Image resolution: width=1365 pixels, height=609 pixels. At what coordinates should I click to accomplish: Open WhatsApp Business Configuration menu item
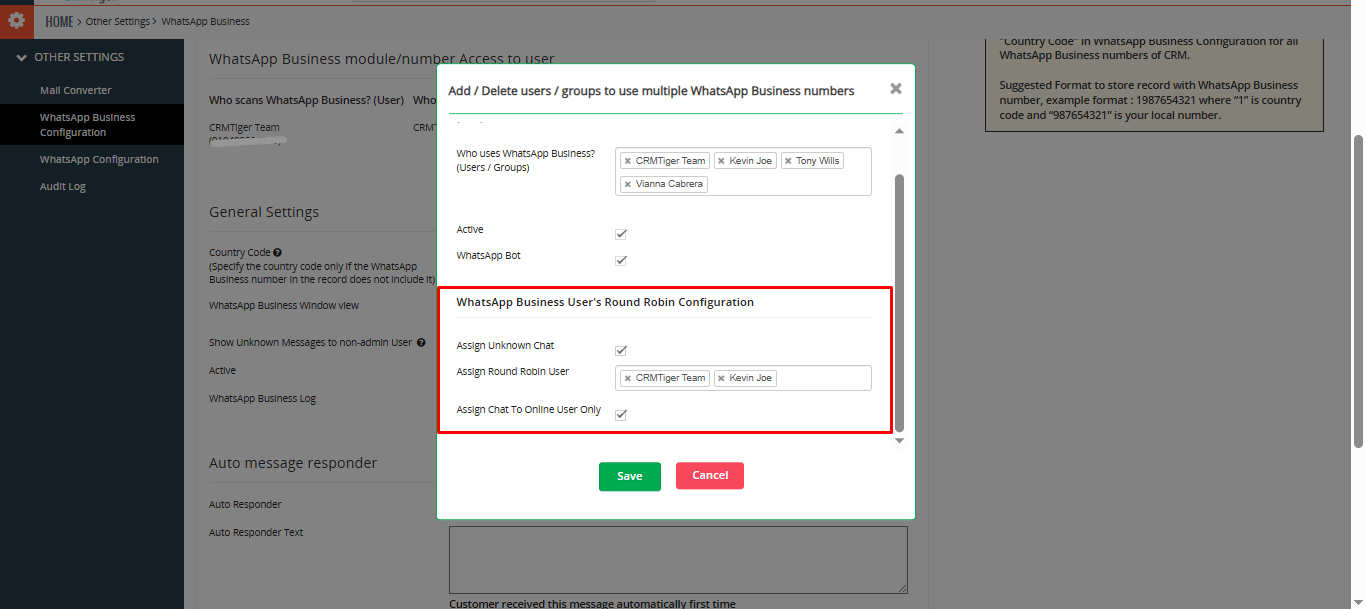pos(92,125)
